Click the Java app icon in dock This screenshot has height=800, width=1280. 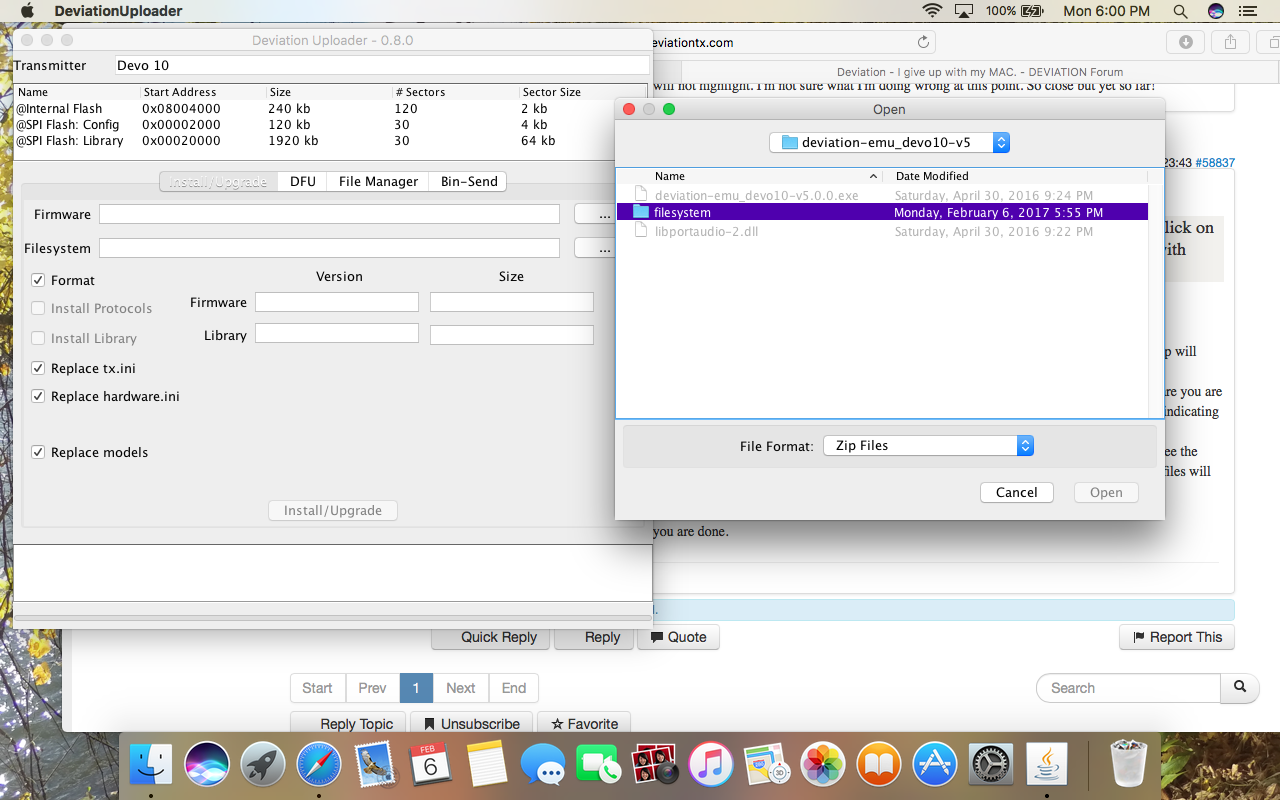(x=1047, y=766)
